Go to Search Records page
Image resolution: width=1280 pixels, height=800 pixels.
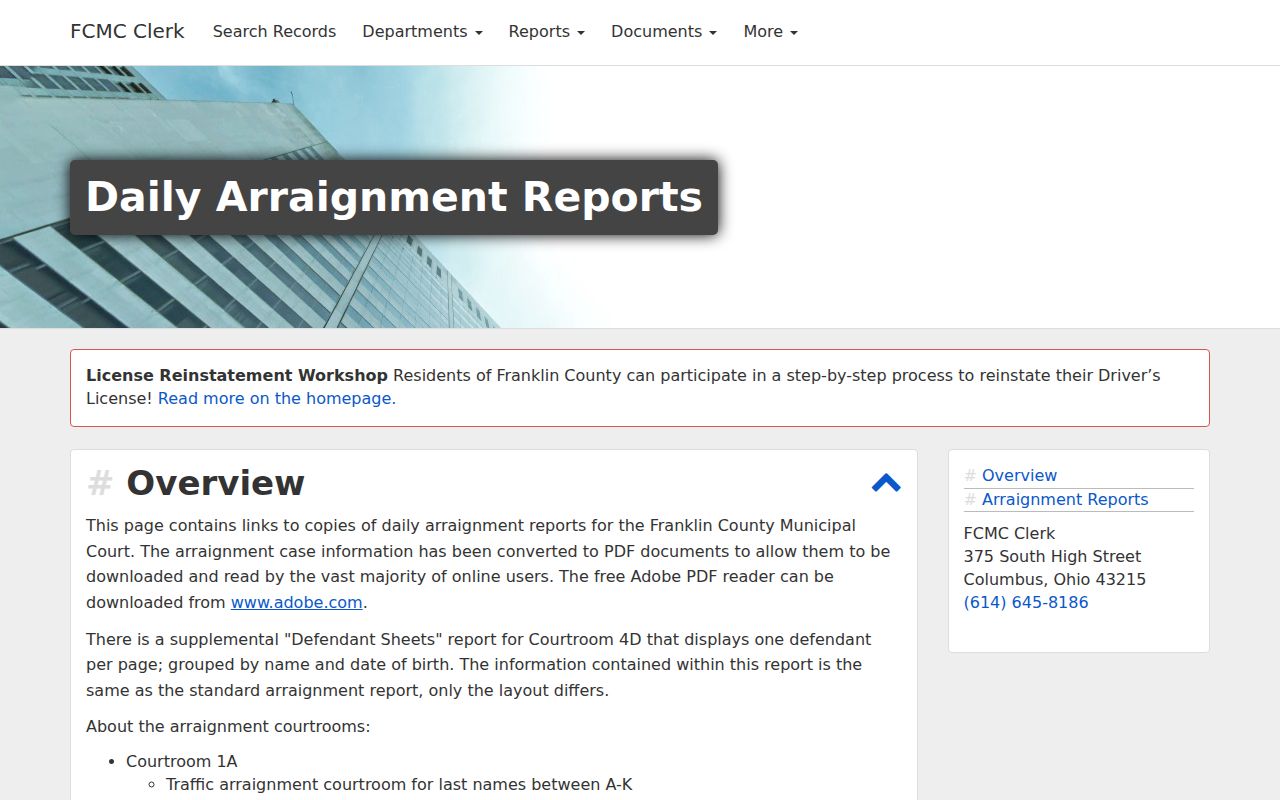274,32
